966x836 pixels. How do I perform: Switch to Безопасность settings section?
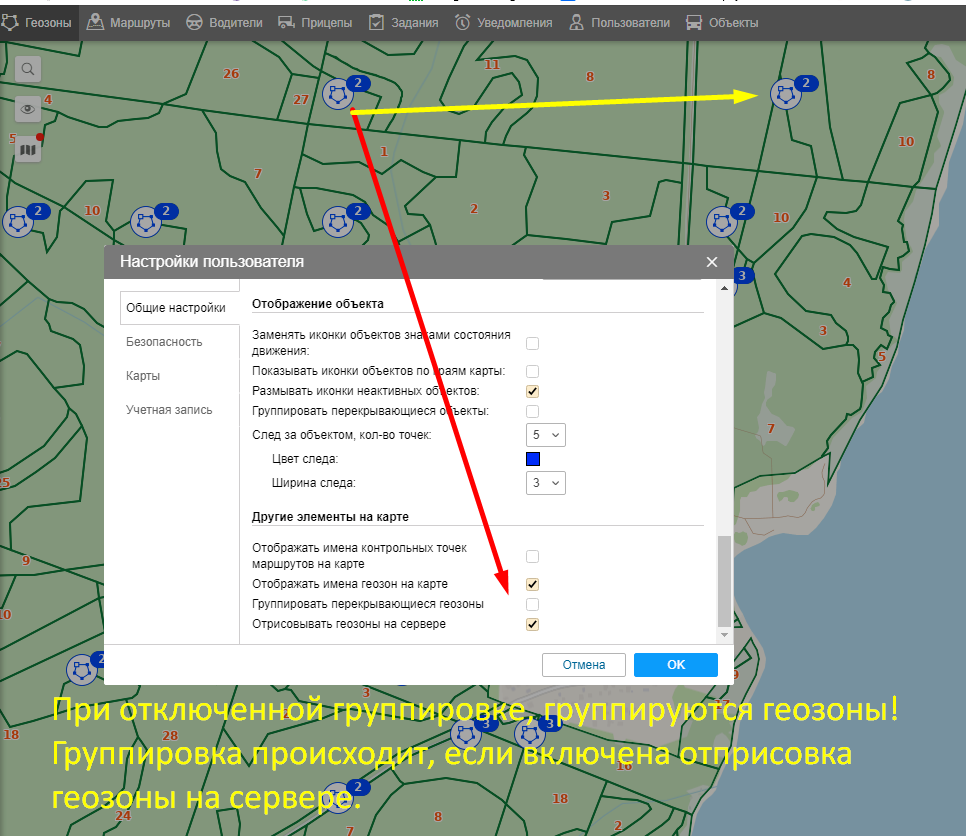[164, 342]
